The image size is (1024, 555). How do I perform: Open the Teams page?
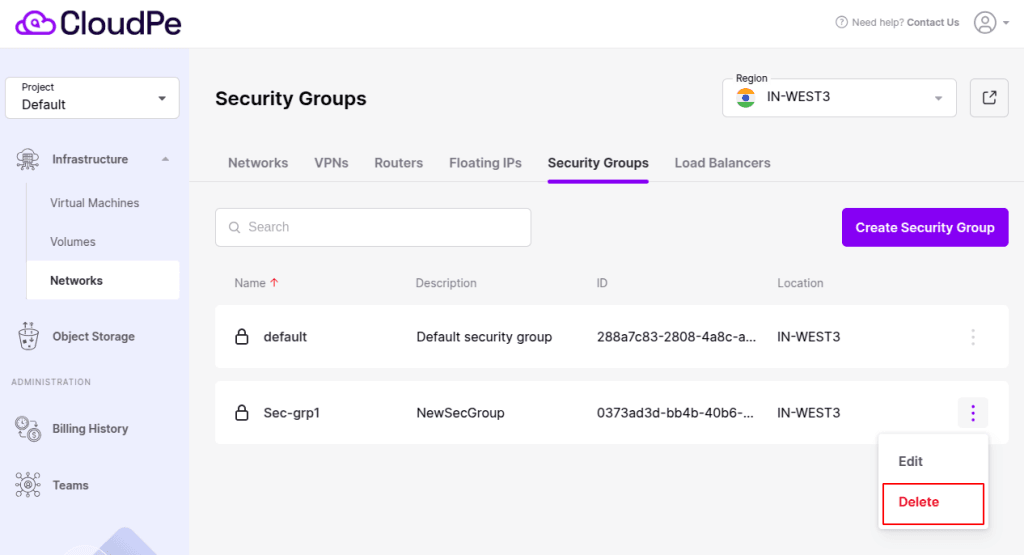pyautogui.click(x=71, y=485)
